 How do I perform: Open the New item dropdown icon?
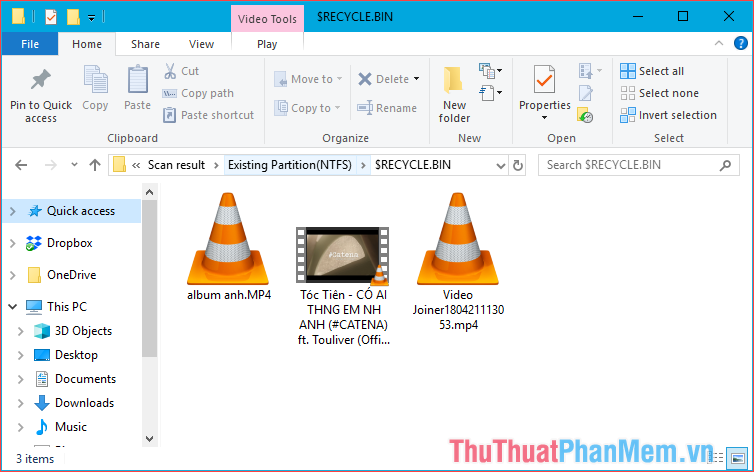[x=490, y=71]
